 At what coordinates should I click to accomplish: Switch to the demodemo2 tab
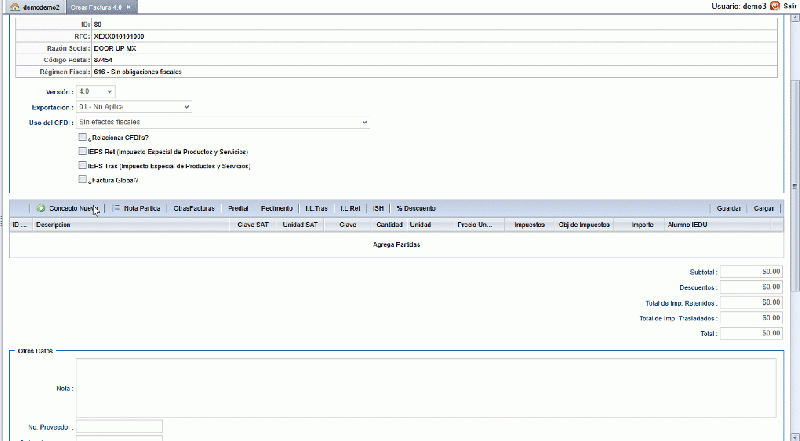35,7
